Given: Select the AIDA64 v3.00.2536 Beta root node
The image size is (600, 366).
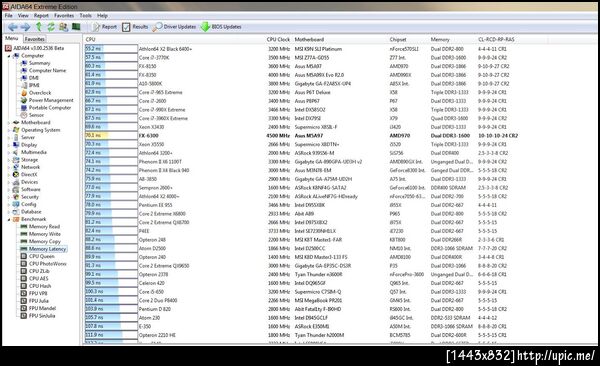Looking at the screenshot, I should [x=34, y=48].
